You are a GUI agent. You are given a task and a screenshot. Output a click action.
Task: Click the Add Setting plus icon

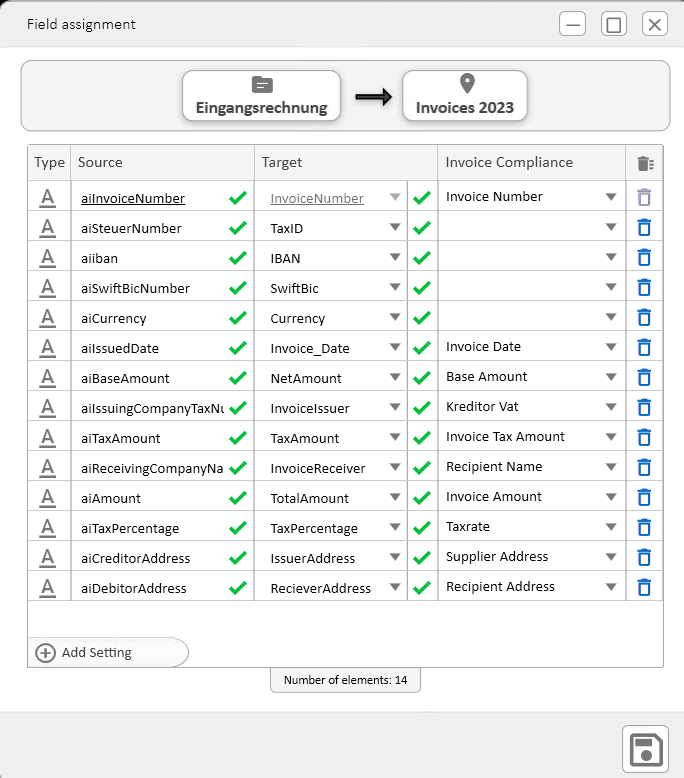point(45,653)
